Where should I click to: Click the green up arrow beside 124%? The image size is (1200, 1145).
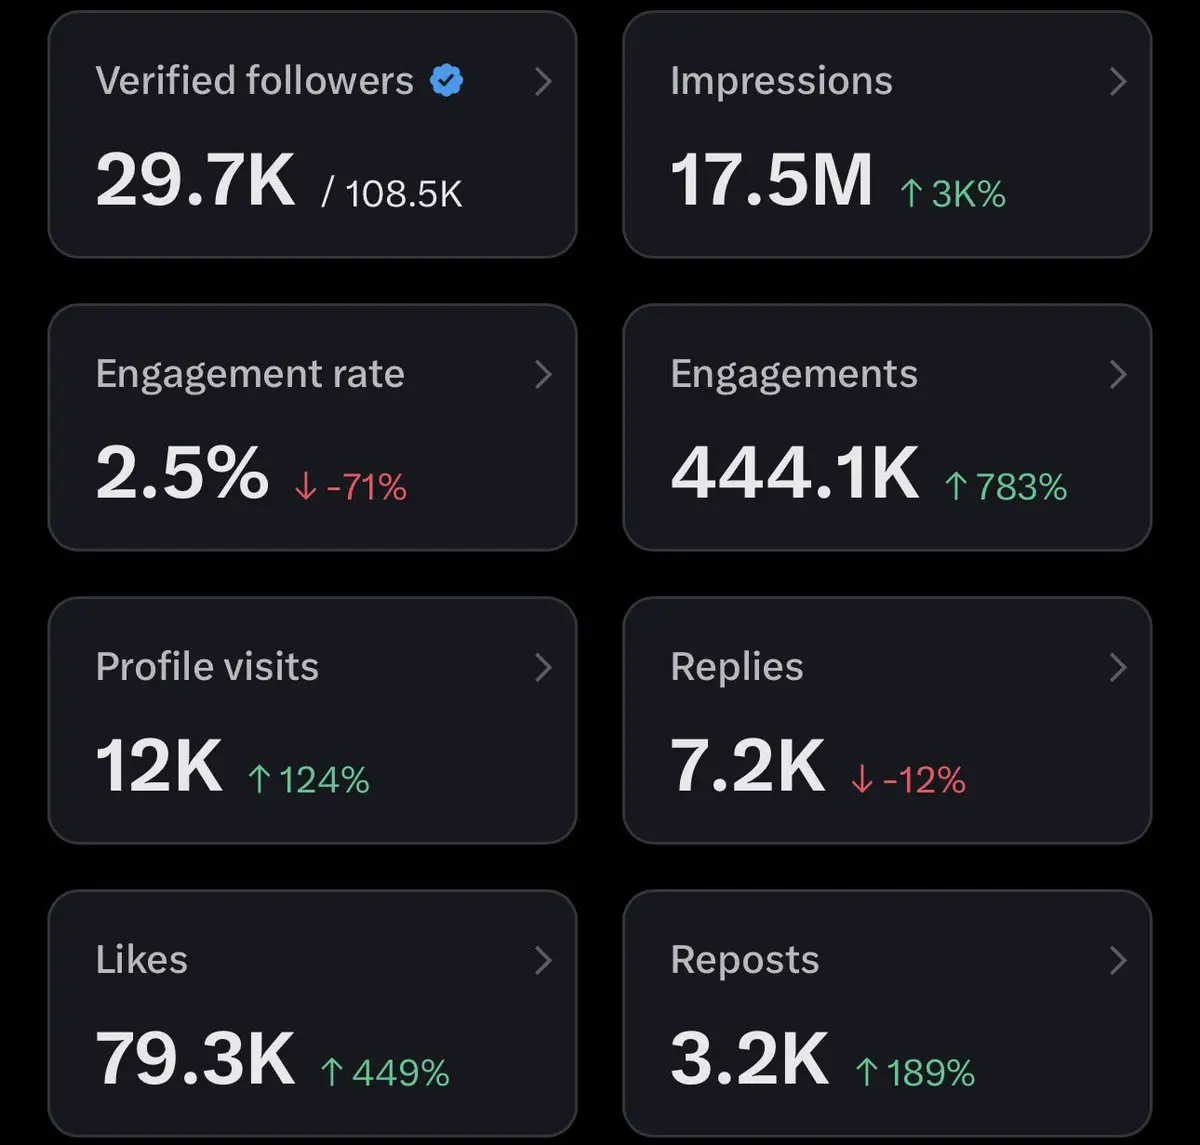[x=259, y=780]
